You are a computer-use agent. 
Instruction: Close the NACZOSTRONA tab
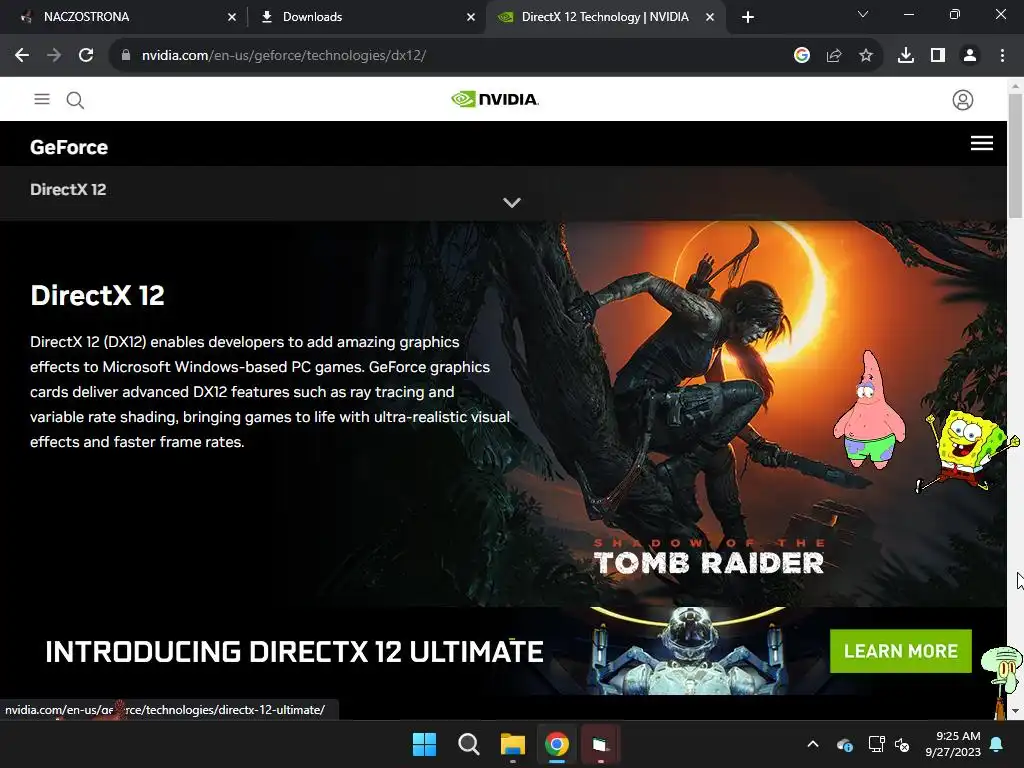tap(232, 17)
